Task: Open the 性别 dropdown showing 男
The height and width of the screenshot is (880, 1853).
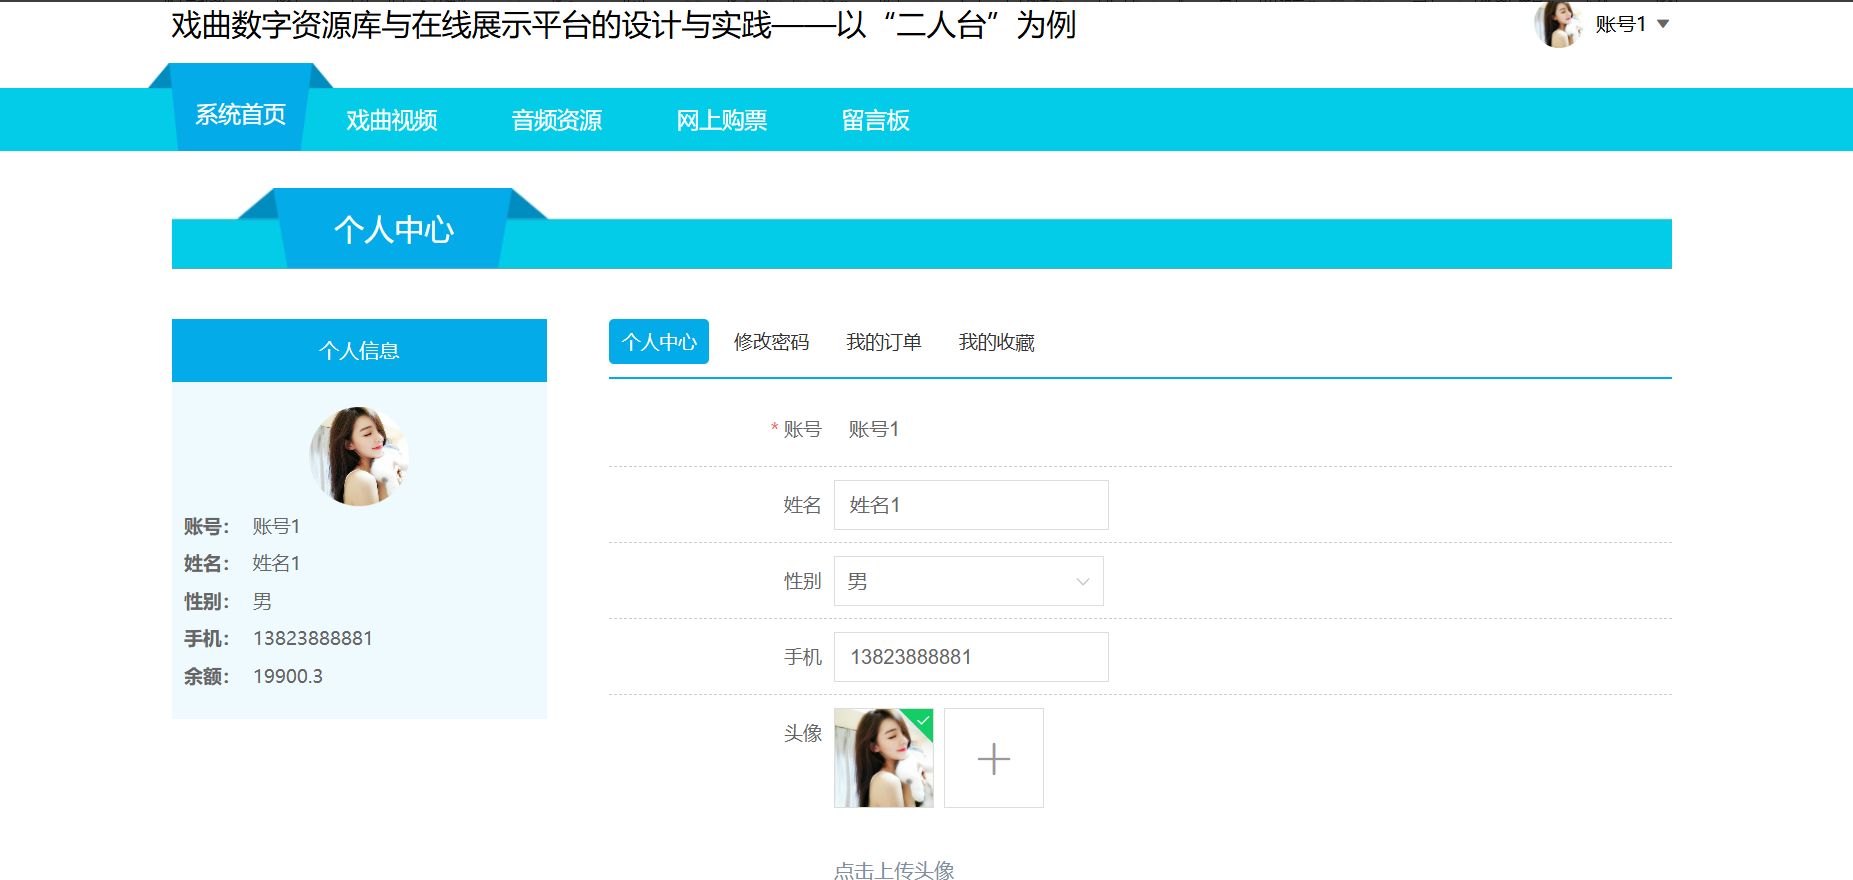Action: pos(969,581)
